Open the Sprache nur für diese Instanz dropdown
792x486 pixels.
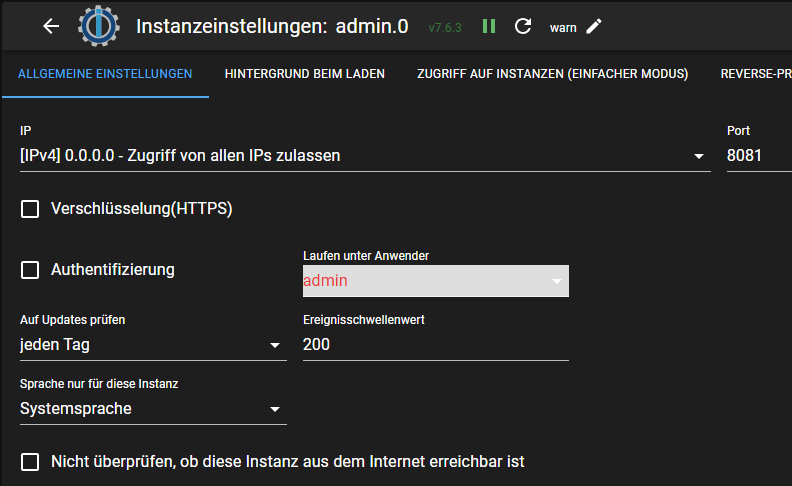pyautogui.click(x=153, y=409)
